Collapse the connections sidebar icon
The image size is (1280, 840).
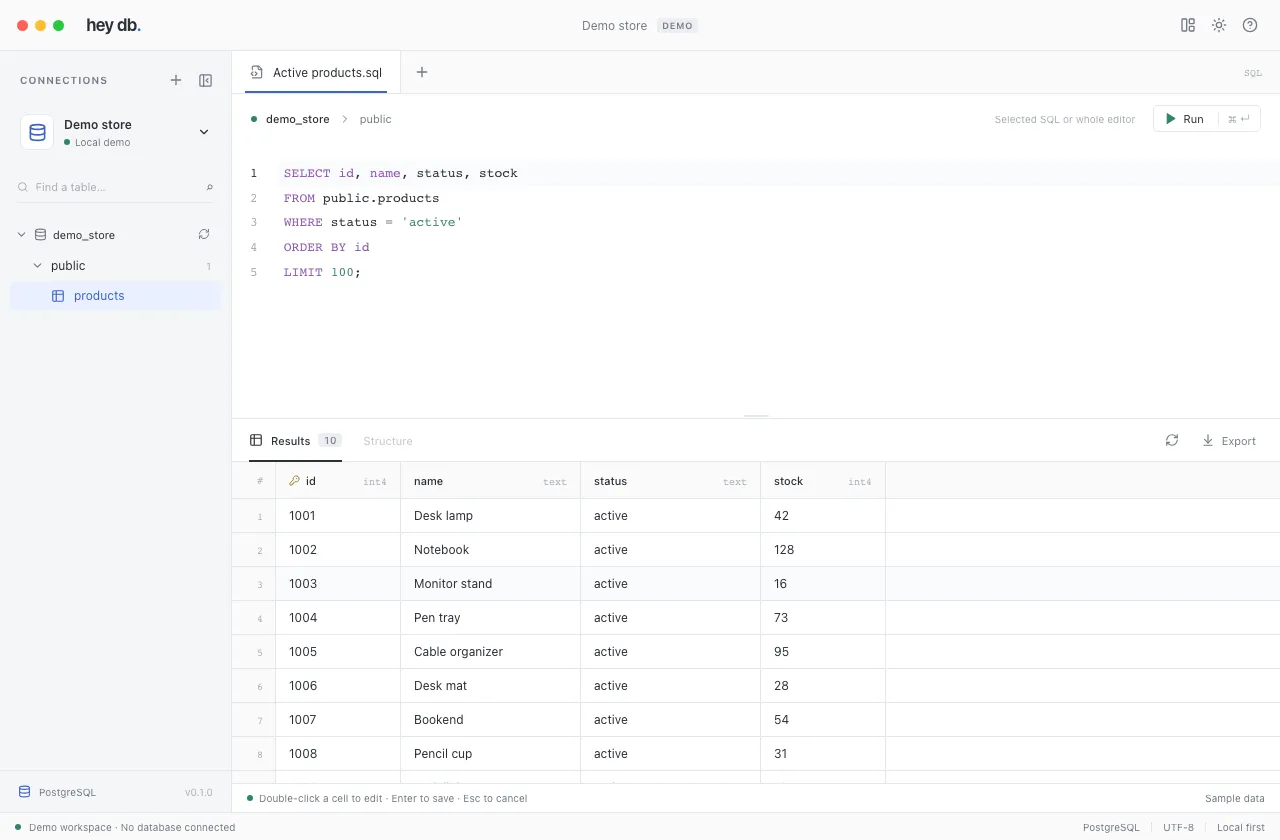206,80
